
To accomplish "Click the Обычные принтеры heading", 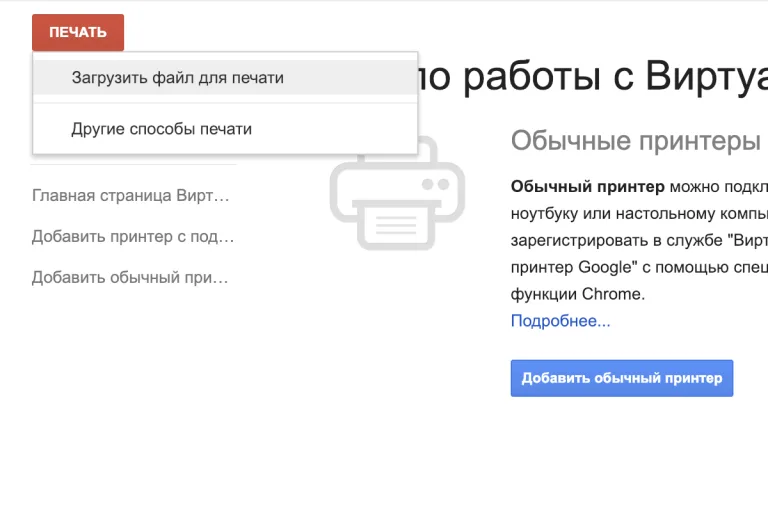I will tap(636, 141).
